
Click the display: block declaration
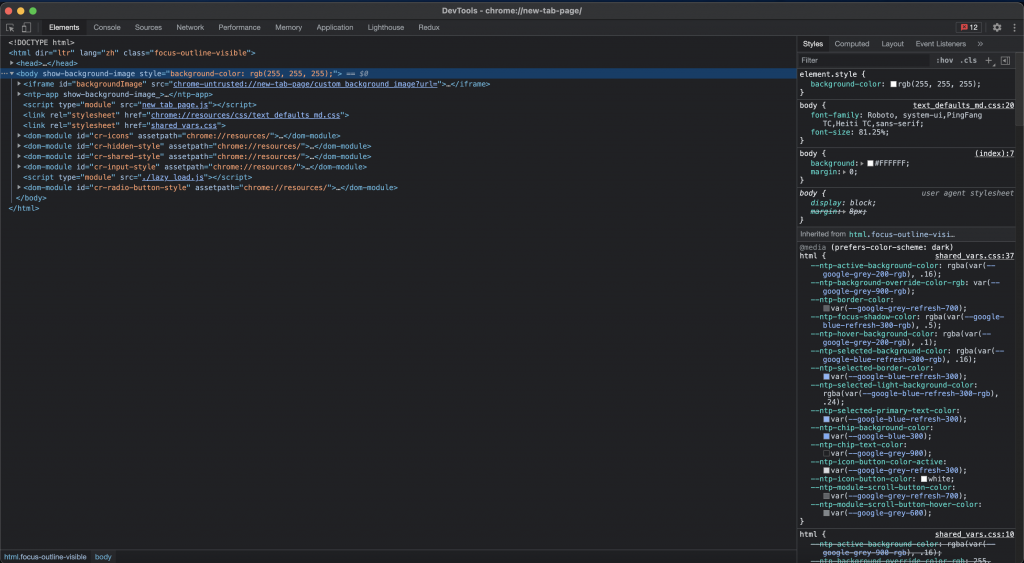click(843, 203)
